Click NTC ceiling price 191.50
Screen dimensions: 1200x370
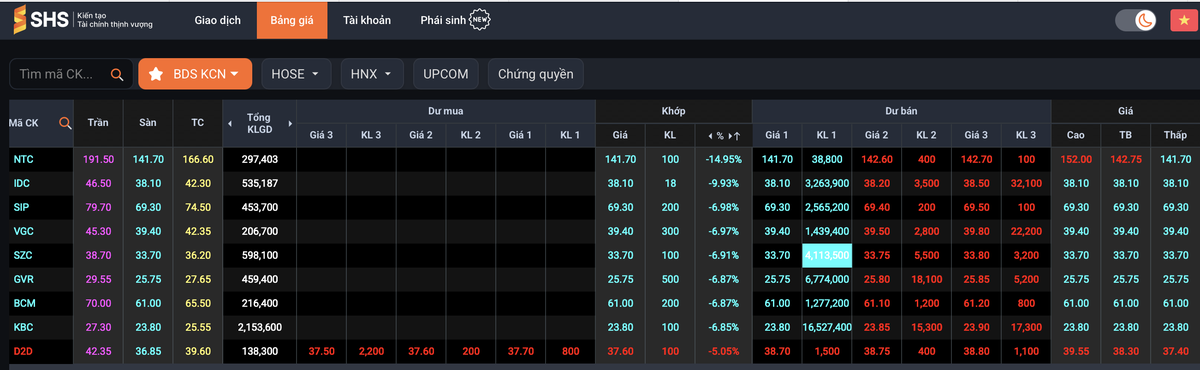(x=99, y=159)
